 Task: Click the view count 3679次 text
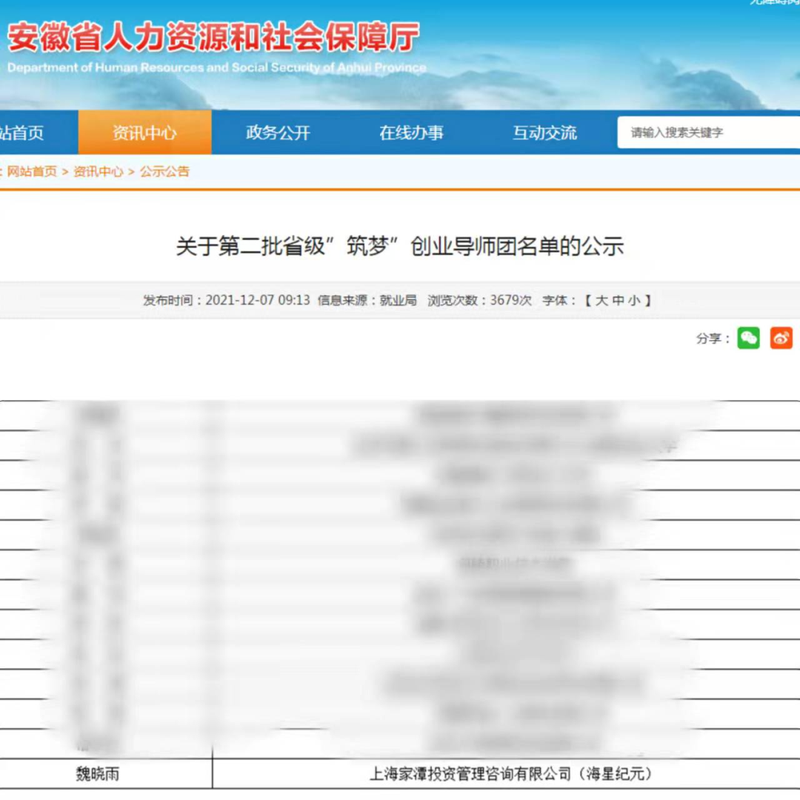510,300
